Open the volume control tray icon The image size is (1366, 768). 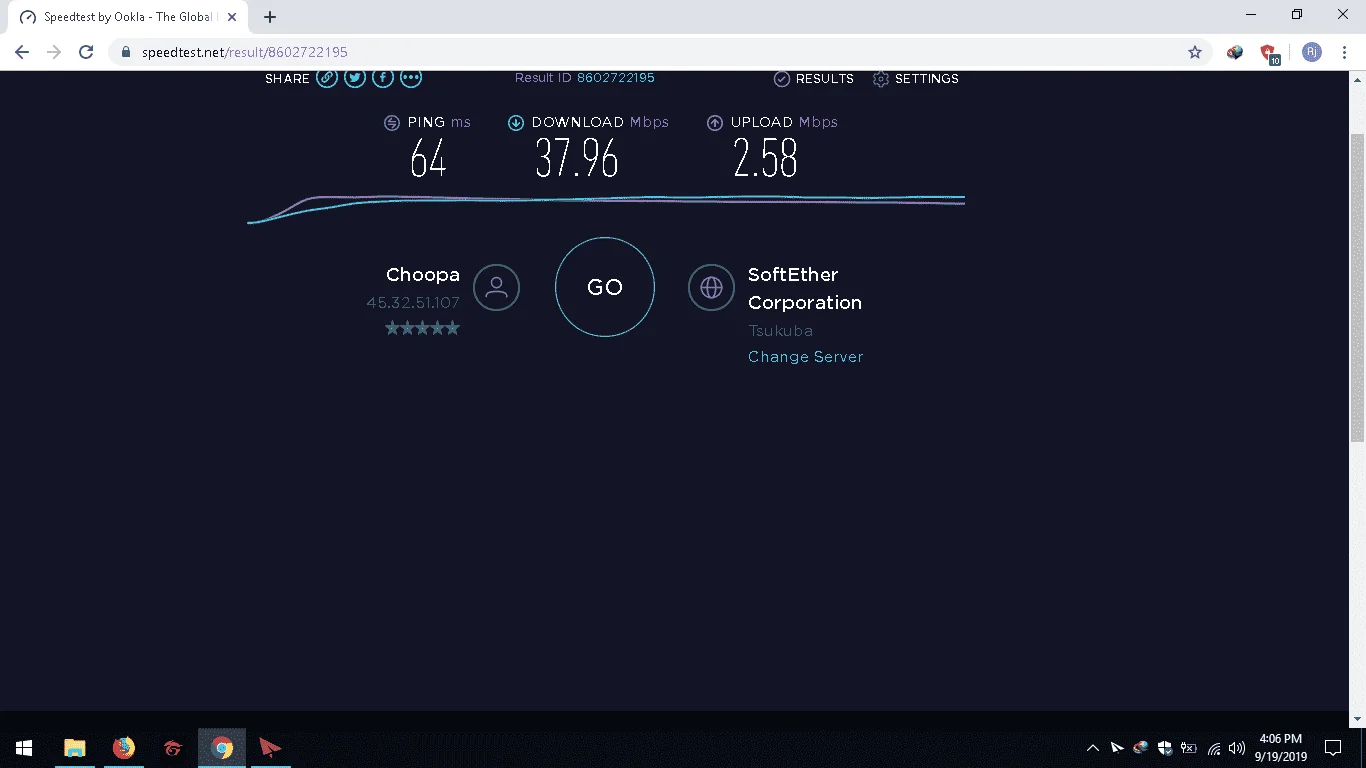[x=1237, y=748]
